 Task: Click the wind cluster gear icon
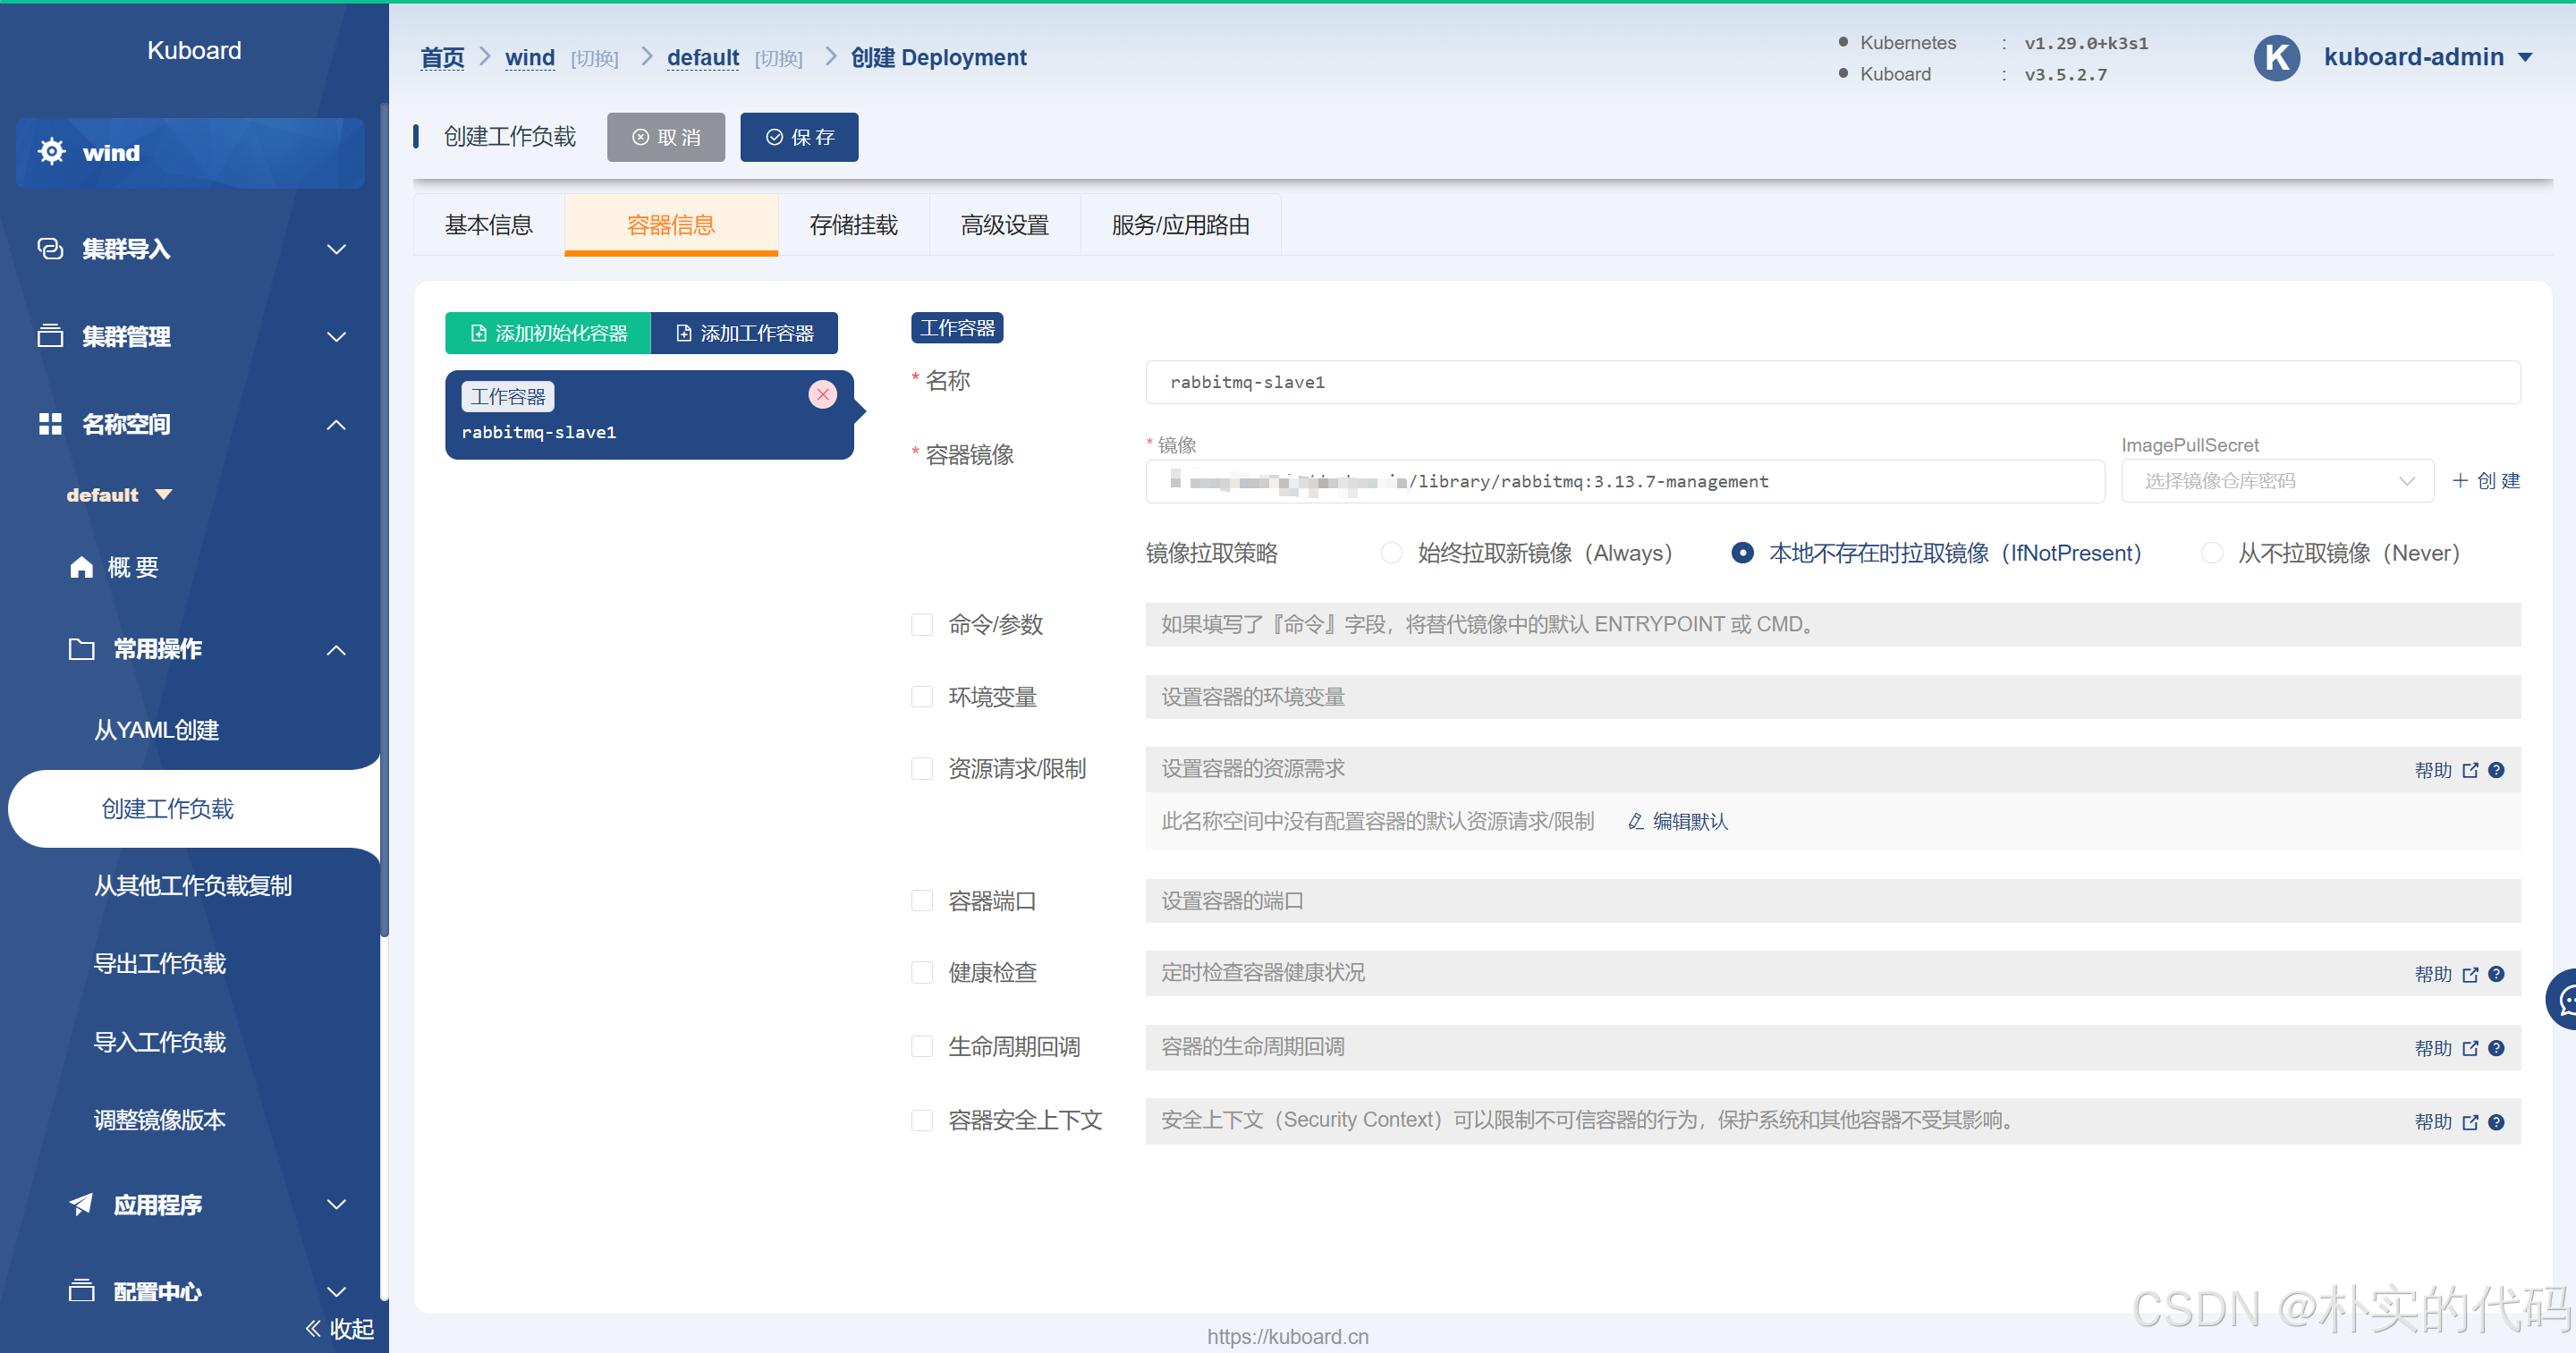click(x=51, y=152)
